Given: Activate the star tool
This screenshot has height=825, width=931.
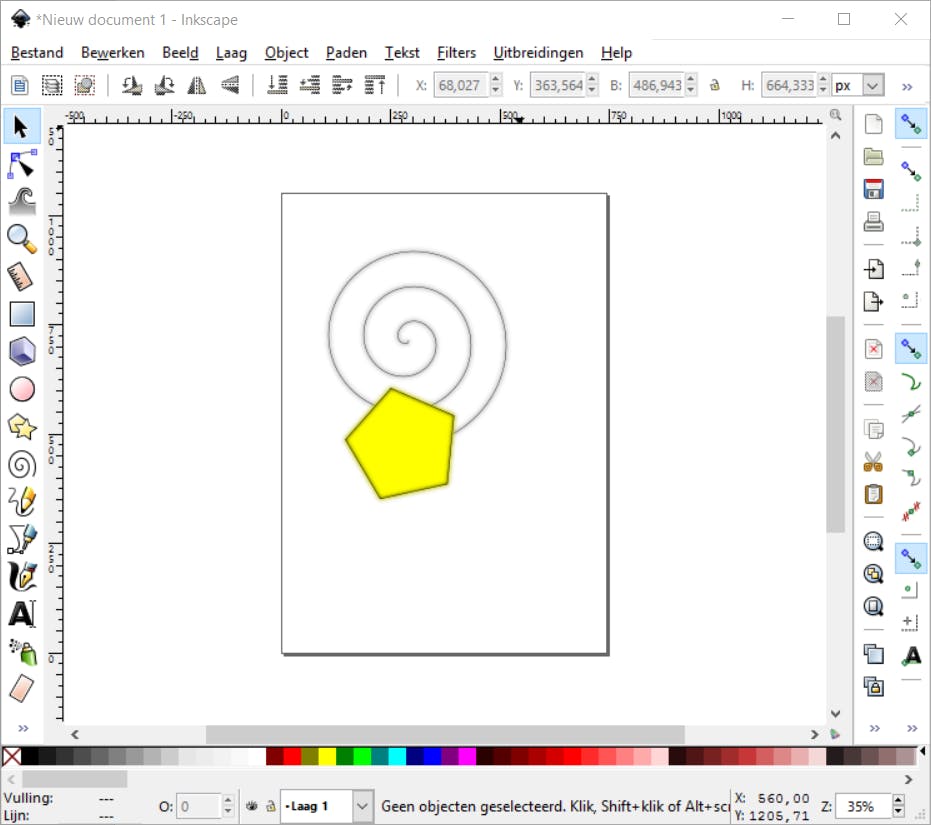Looking at the screenshot, I should [22, 427].
